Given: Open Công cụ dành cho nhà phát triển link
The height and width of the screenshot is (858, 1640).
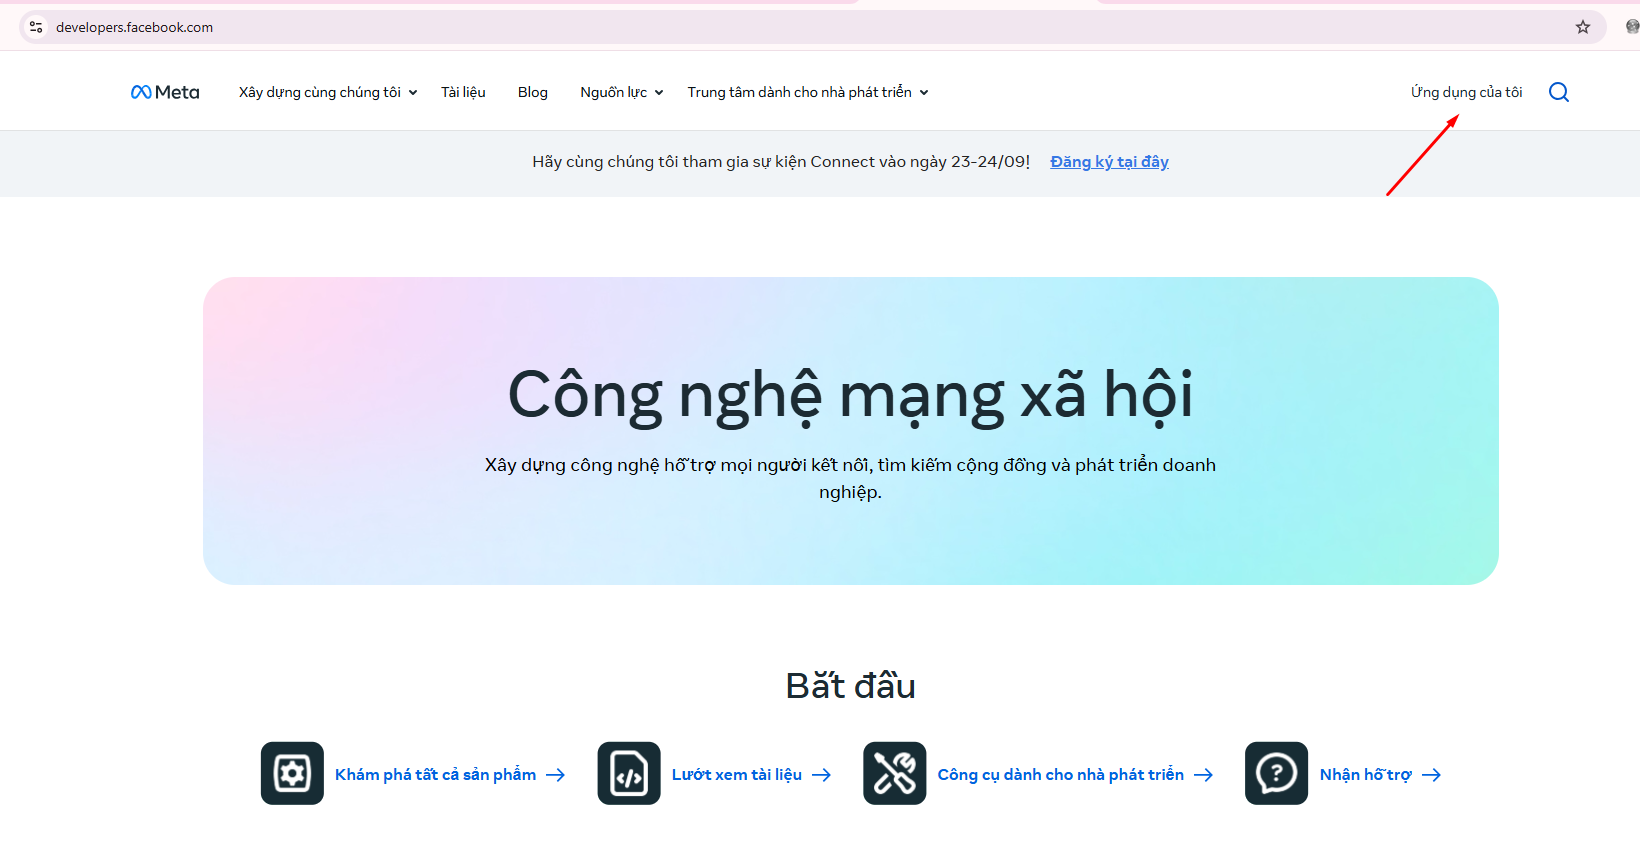Looking at the screenshot, I should point(1061,775).
